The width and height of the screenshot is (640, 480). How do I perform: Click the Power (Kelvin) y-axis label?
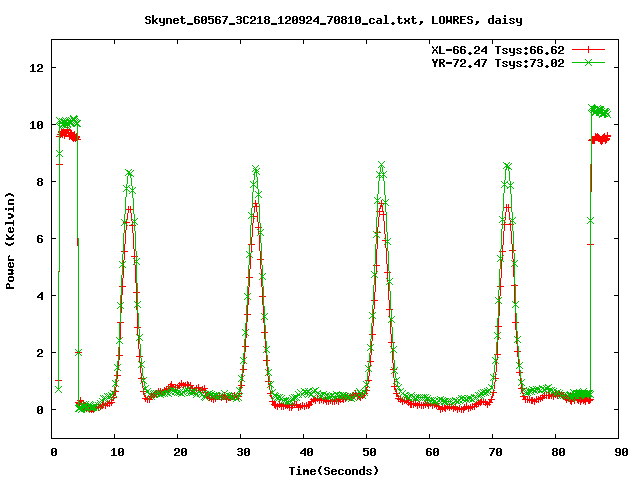[10, 241]
